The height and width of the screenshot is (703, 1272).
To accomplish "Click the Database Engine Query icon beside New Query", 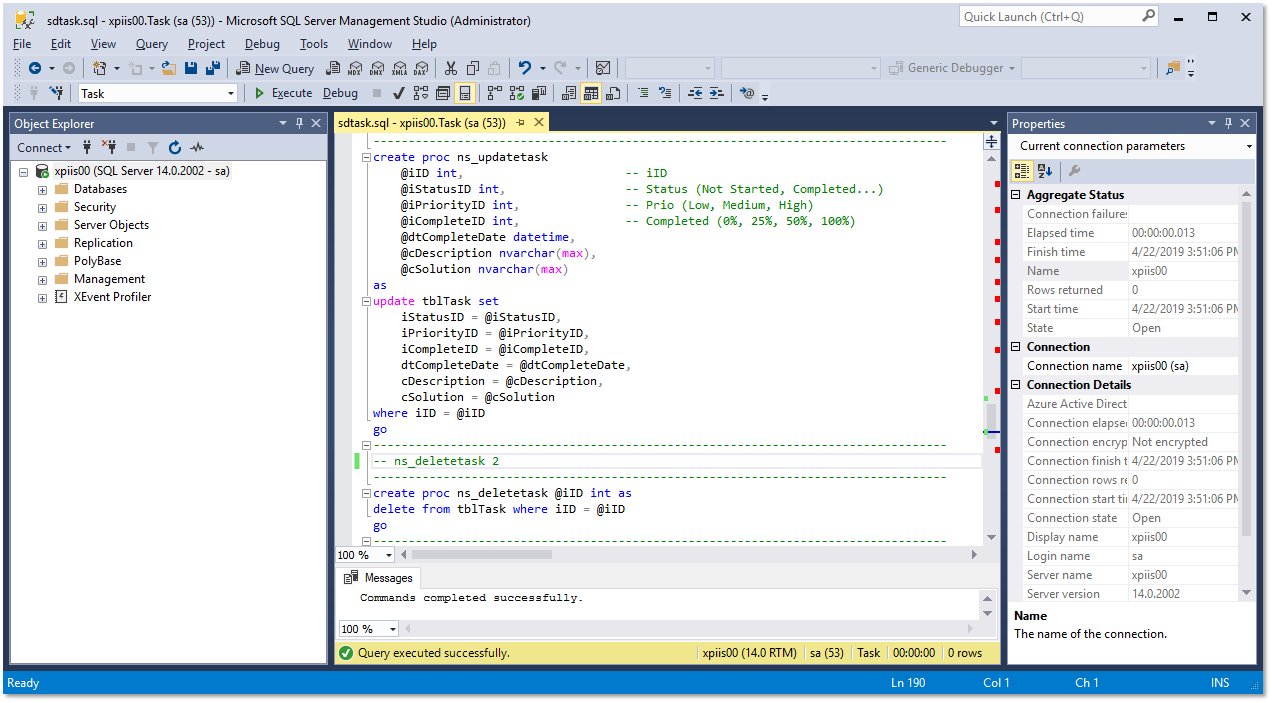I will 332,68.
